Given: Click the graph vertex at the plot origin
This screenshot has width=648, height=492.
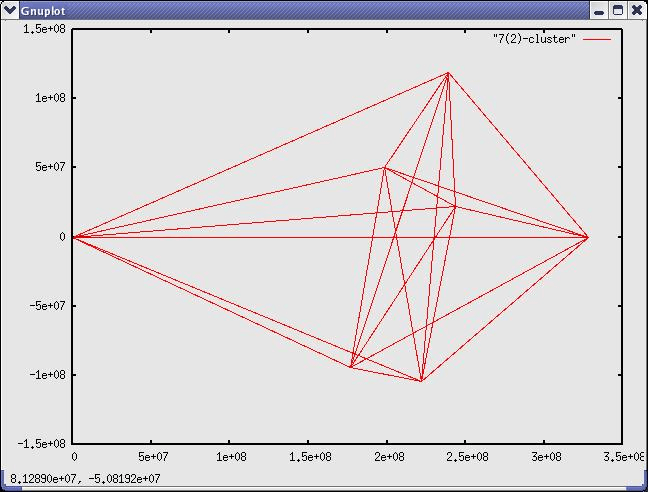Looking at the screenshot, I should pos(74,237).
